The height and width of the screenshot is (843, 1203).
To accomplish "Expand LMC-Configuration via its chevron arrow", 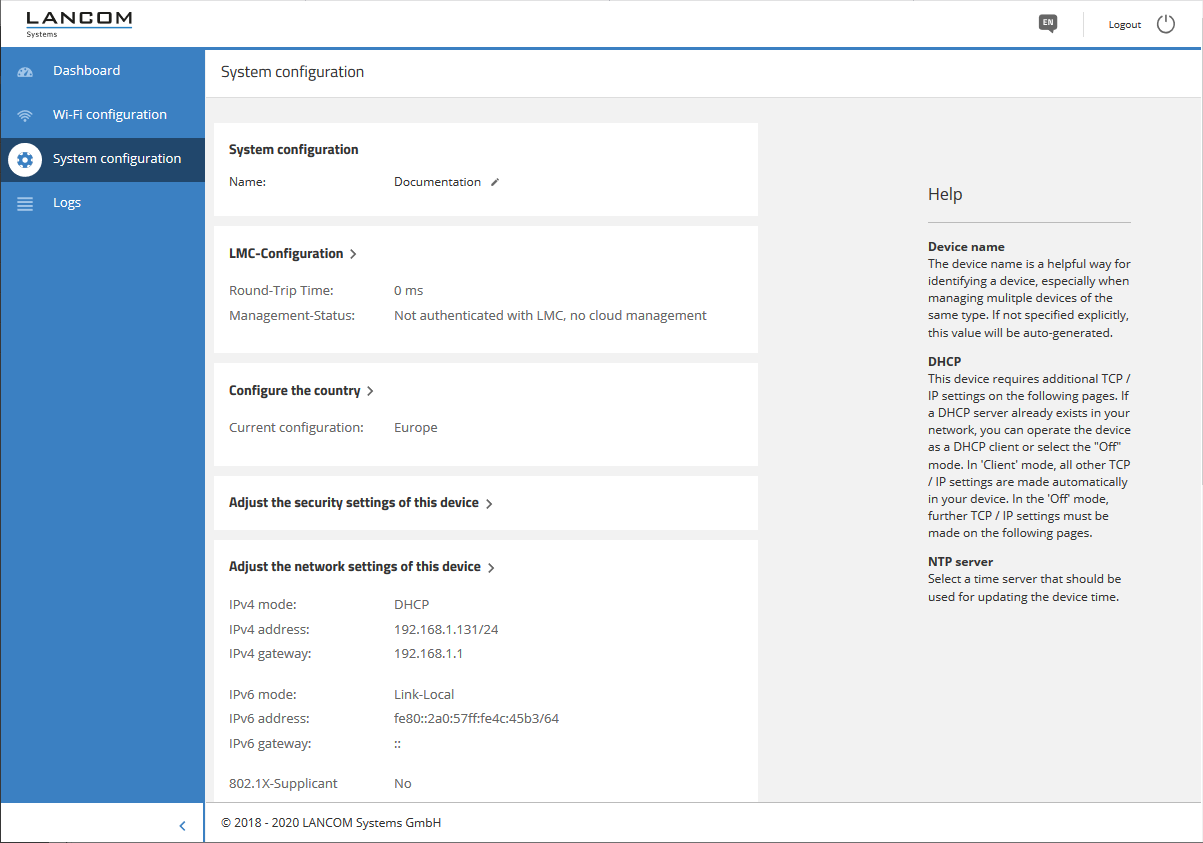I will pos(353,254).
